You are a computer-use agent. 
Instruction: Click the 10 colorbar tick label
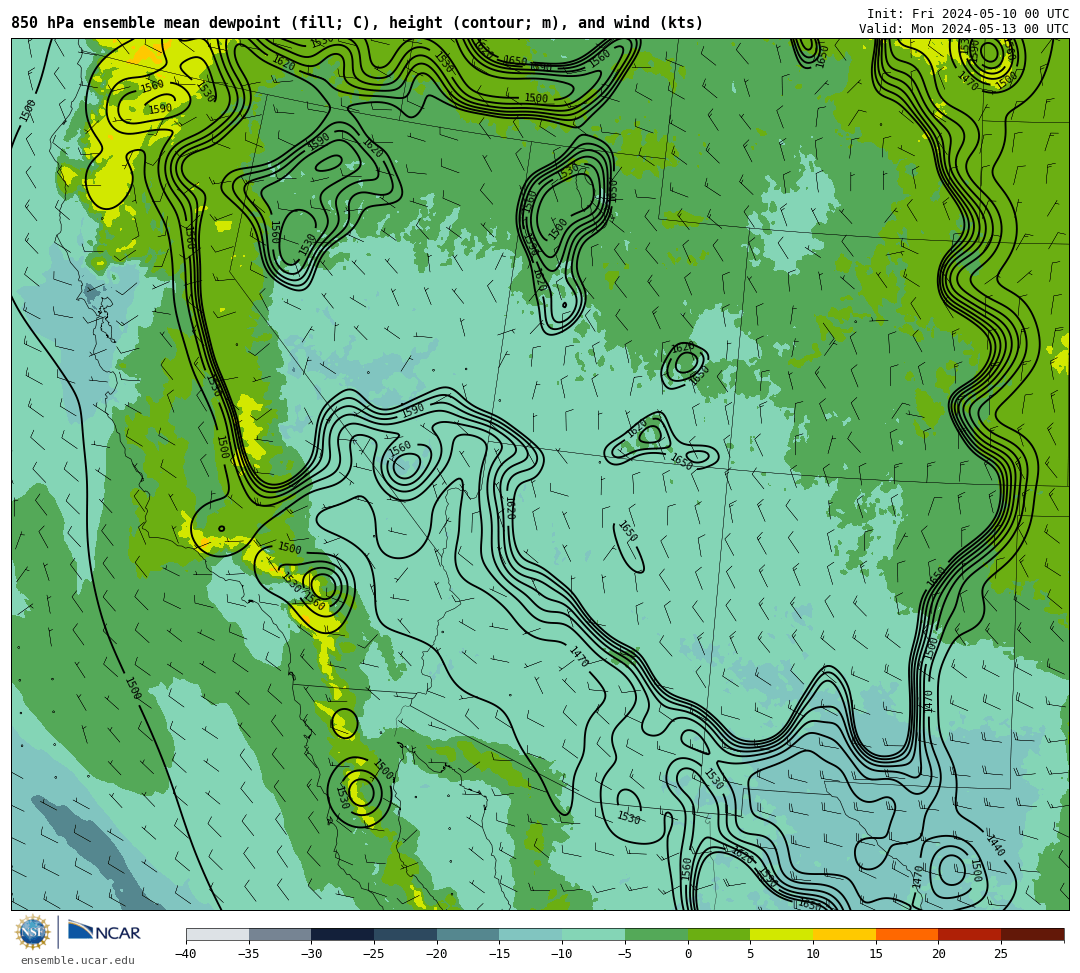(x=813, y=954)
